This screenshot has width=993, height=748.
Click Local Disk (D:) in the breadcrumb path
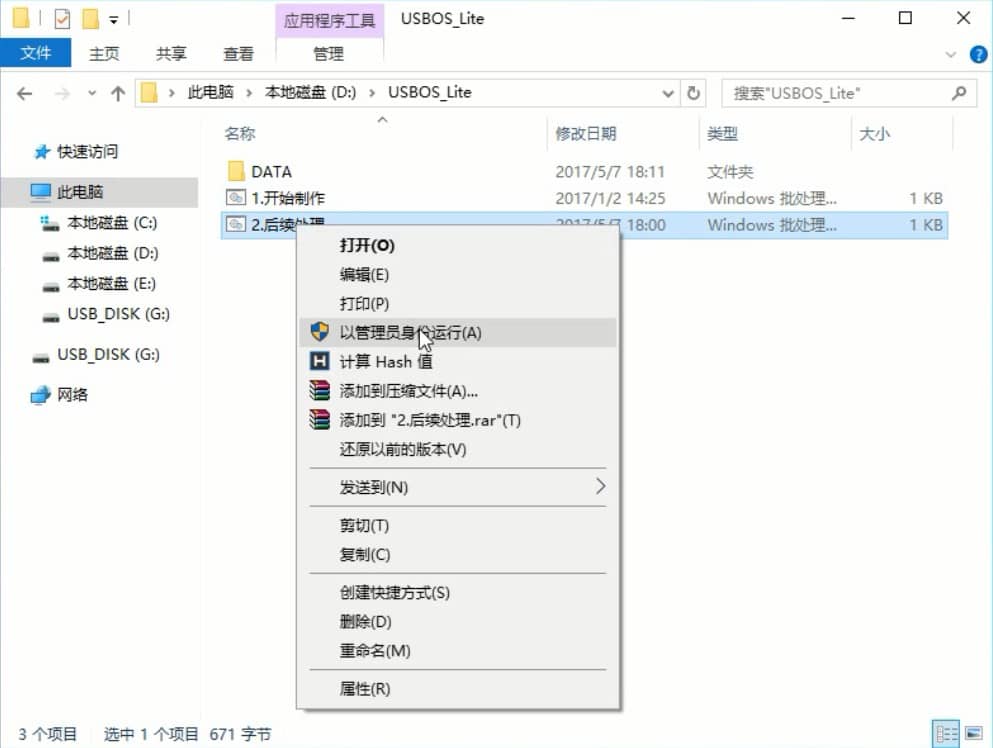tap(310, 93)
